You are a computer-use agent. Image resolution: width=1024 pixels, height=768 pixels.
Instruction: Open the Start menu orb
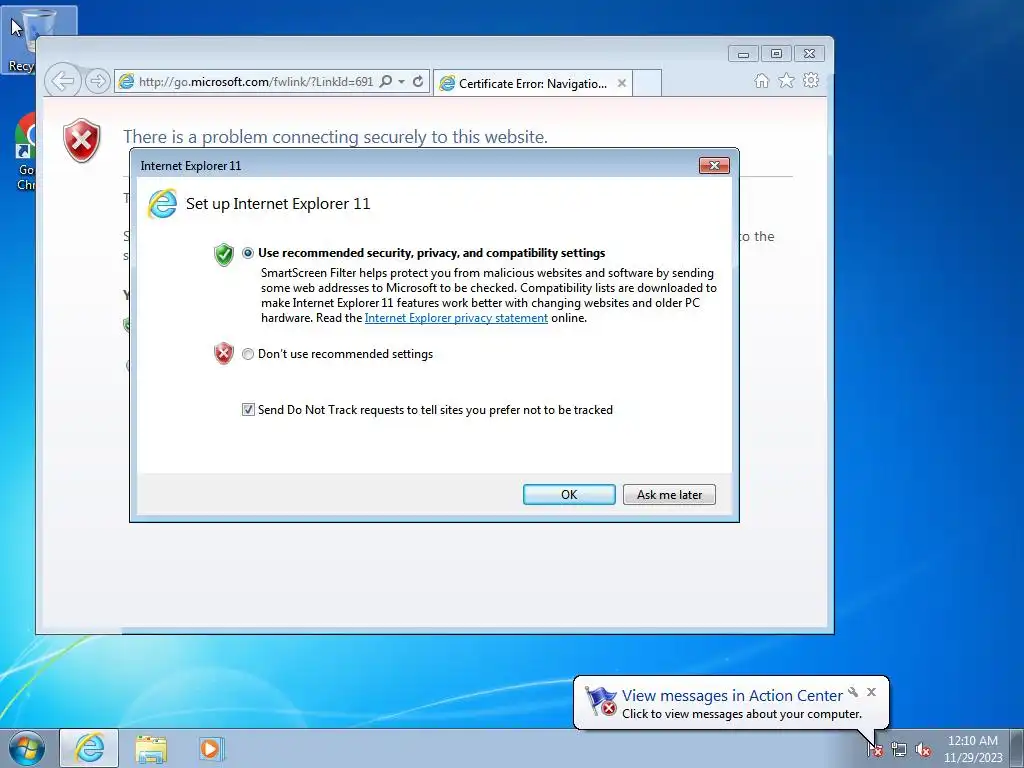(26, 748)
